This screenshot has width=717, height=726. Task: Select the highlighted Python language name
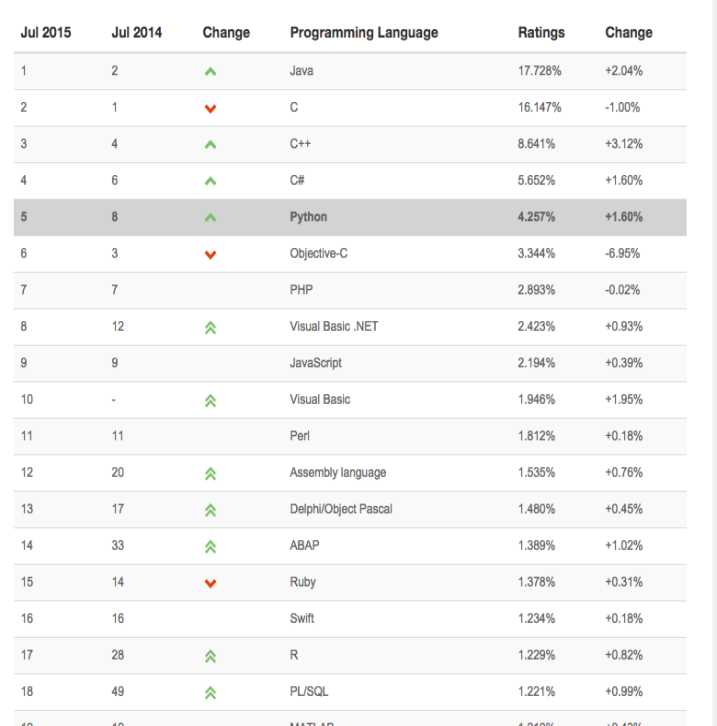coord(308,217)
